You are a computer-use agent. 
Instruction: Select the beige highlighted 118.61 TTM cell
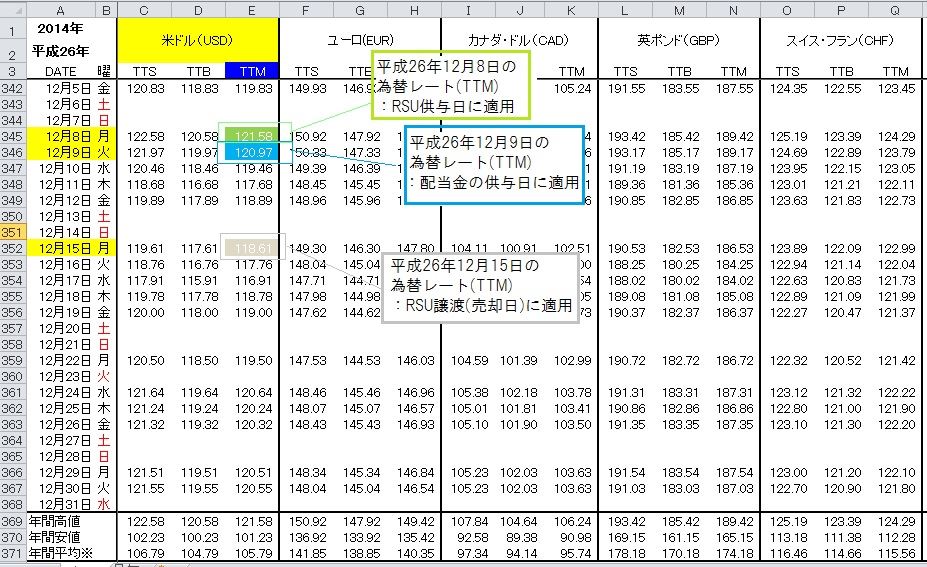click(x=253, y=248)
